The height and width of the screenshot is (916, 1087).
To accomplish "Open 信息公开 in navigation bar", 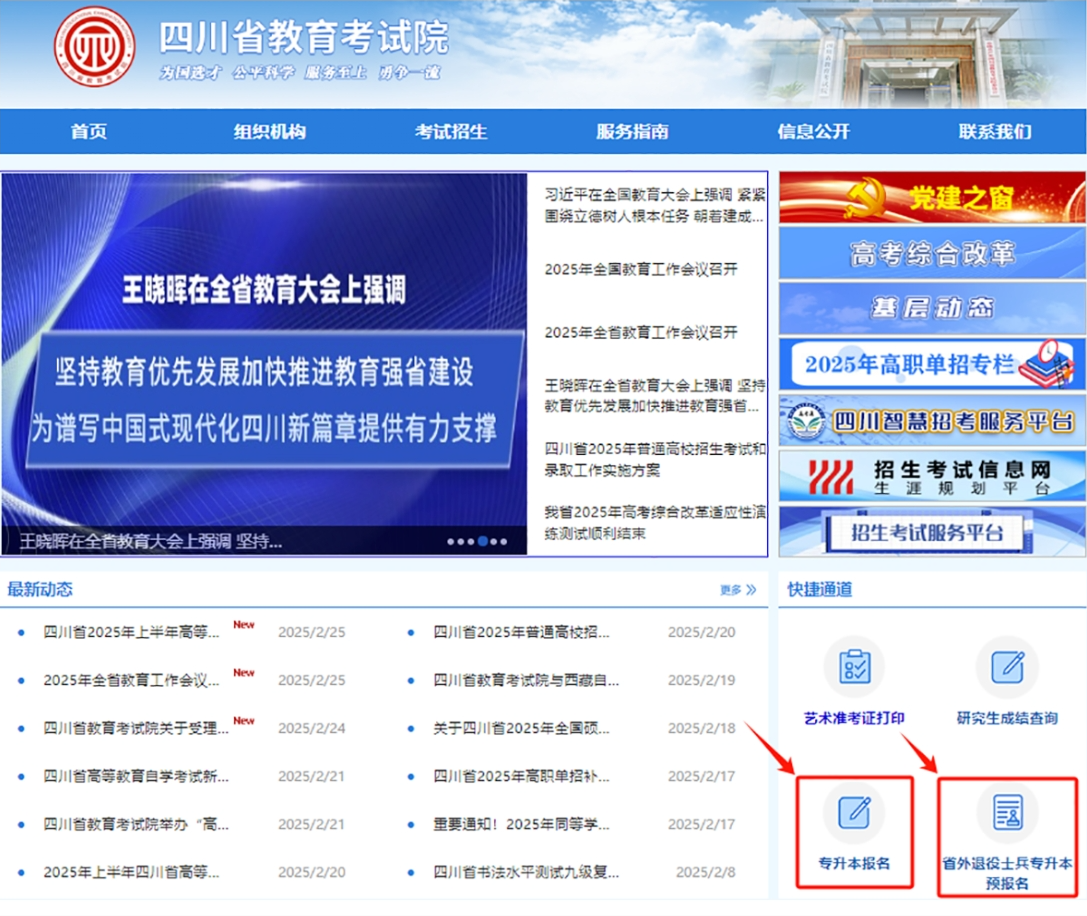I will pos(813,131).
